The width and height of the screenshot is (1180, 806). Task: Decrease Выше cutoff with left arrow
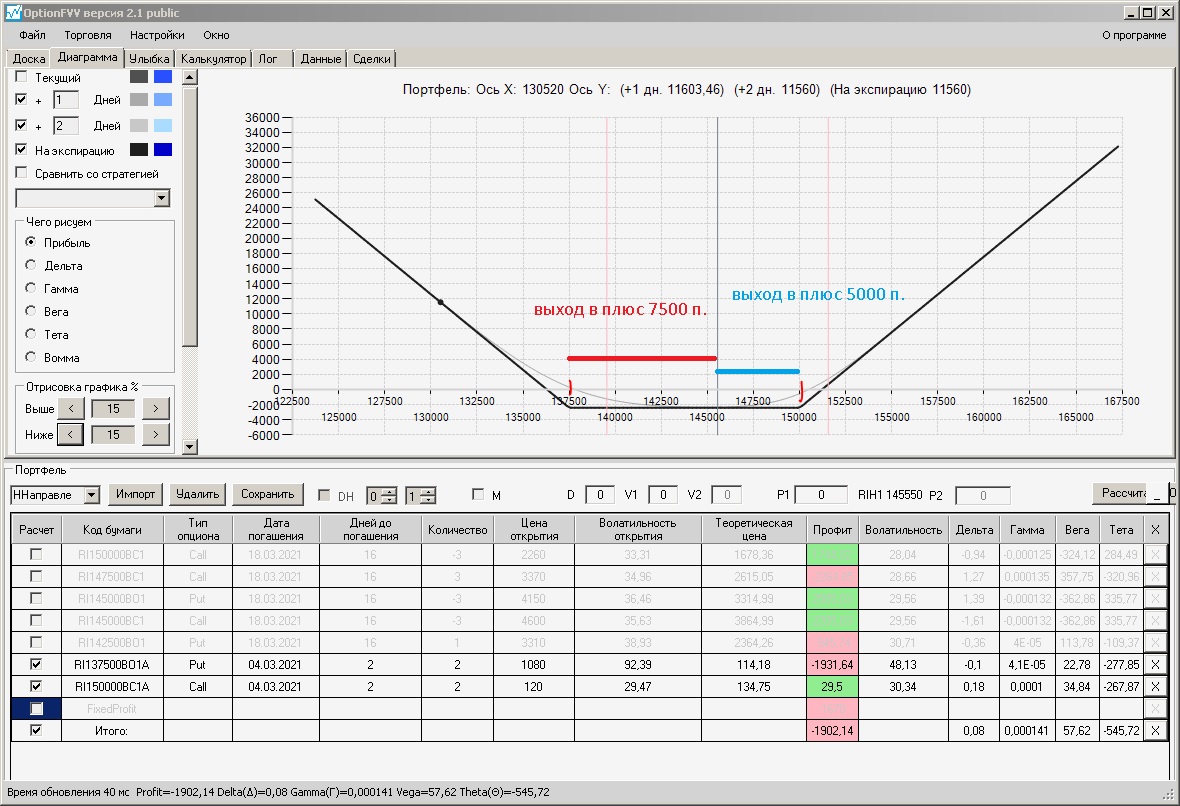click(71, 408)
